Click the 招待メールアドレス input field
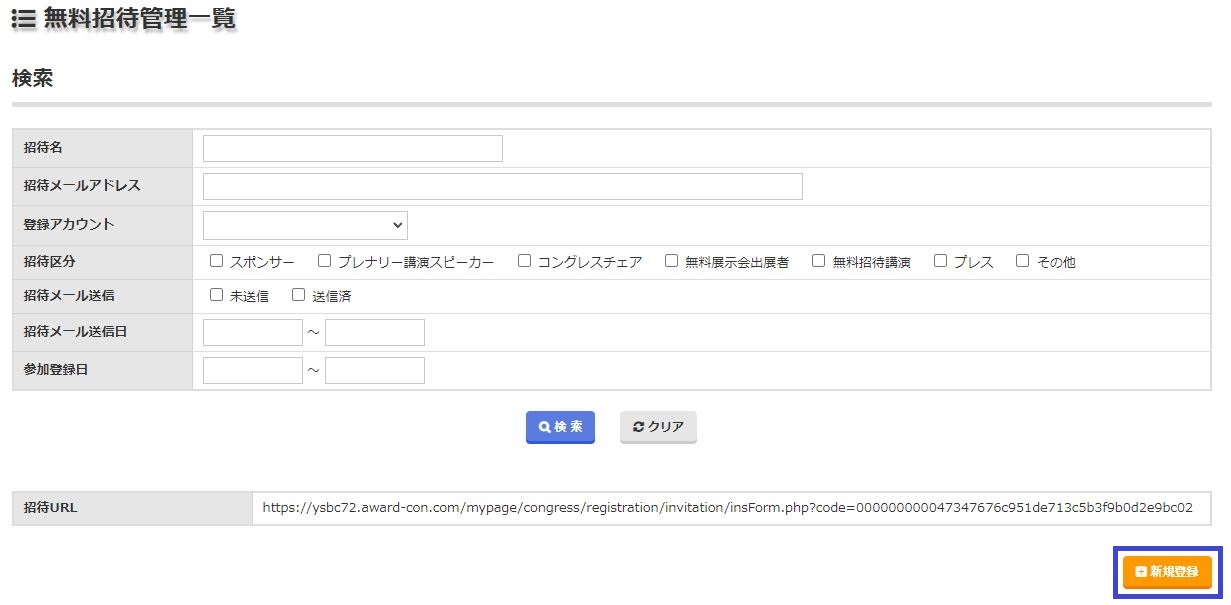The width and height of the screenshot is (1231, 605). tap(502, 187)
